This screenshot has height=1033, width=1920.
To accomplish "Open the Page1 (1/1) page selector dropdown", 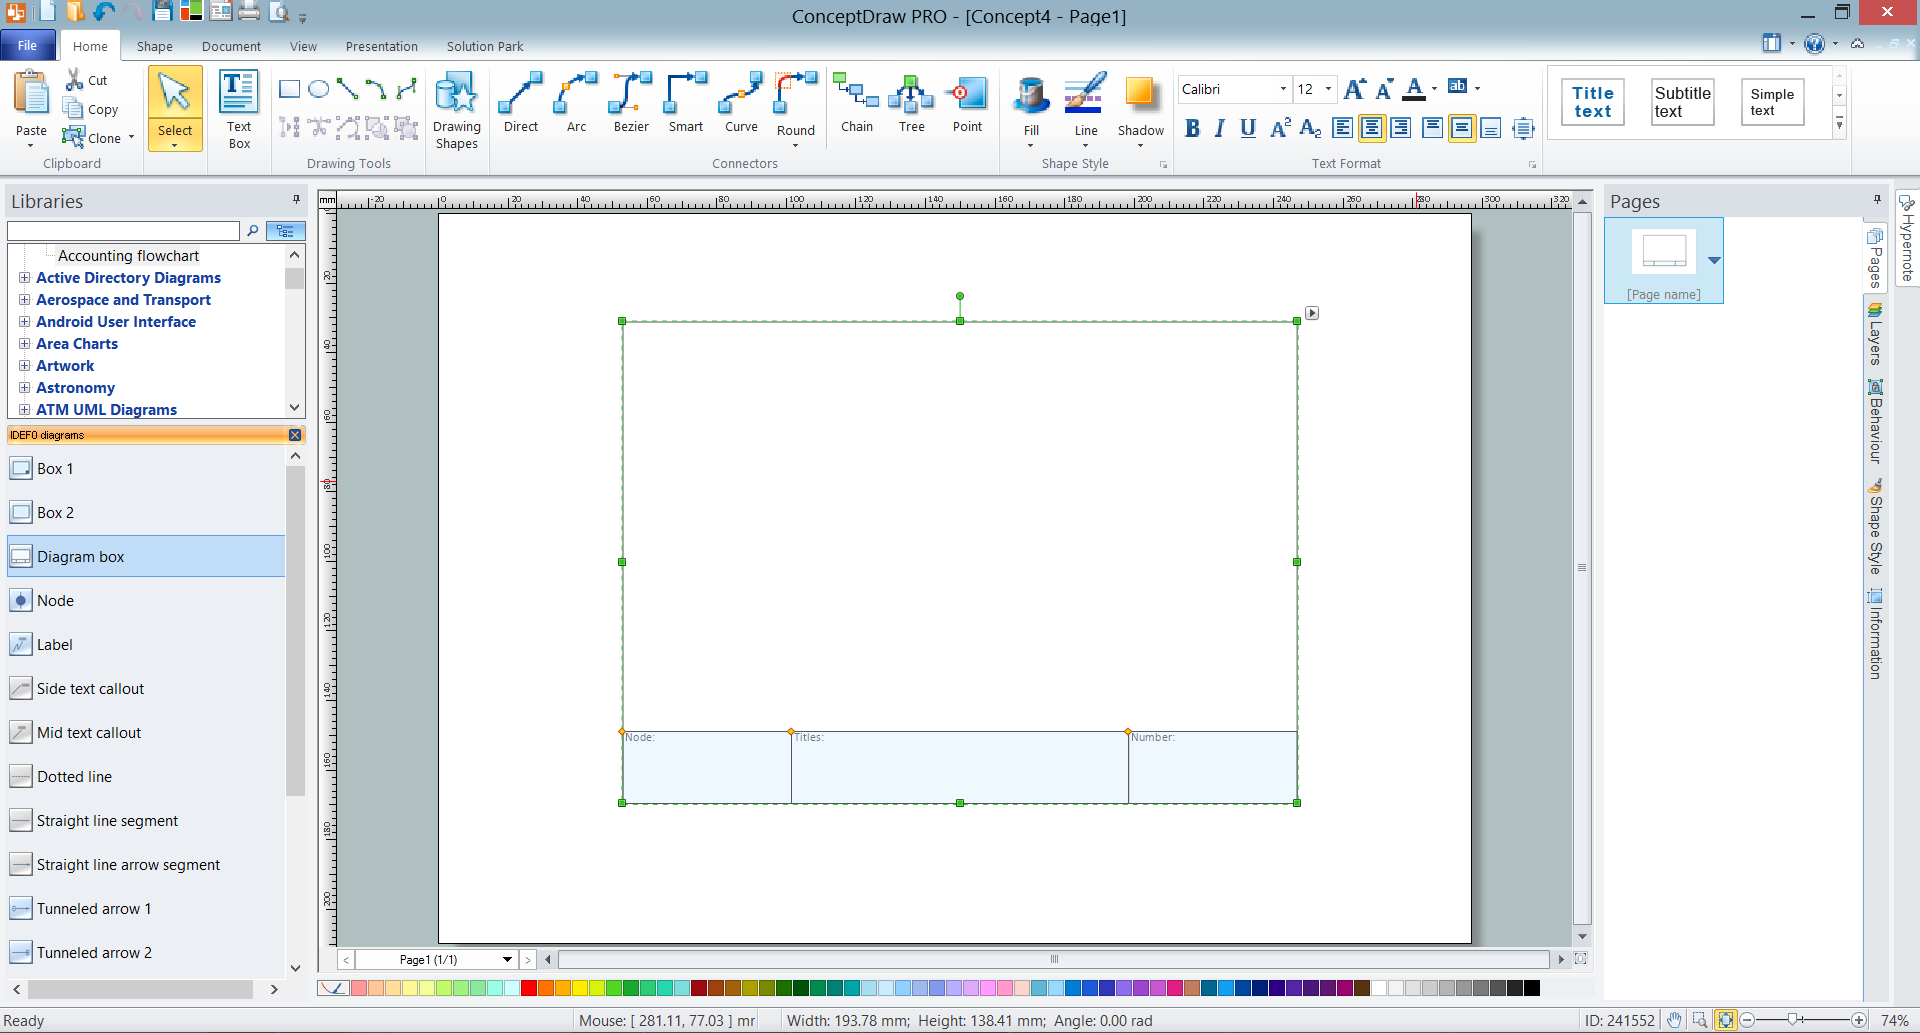I will [507, 960].
